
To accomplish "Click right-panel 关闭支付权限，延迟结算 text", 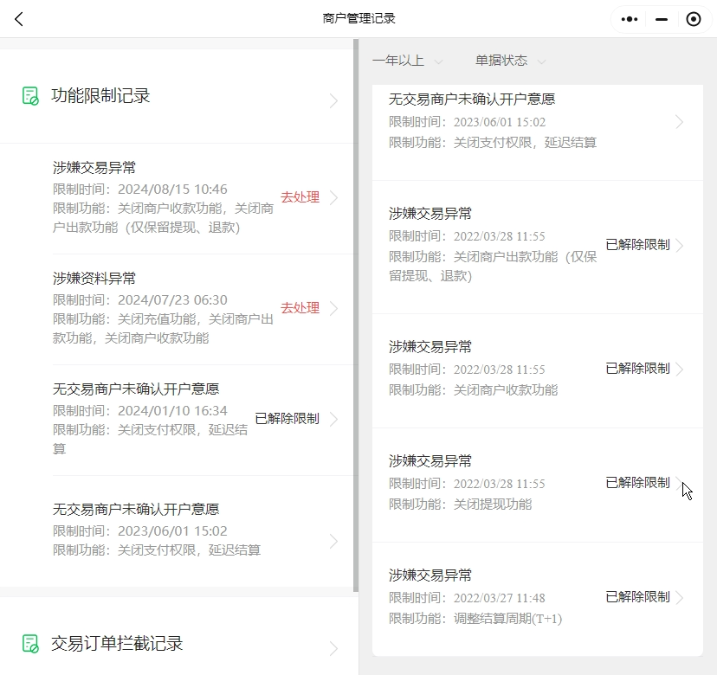I will coord(525,143).
